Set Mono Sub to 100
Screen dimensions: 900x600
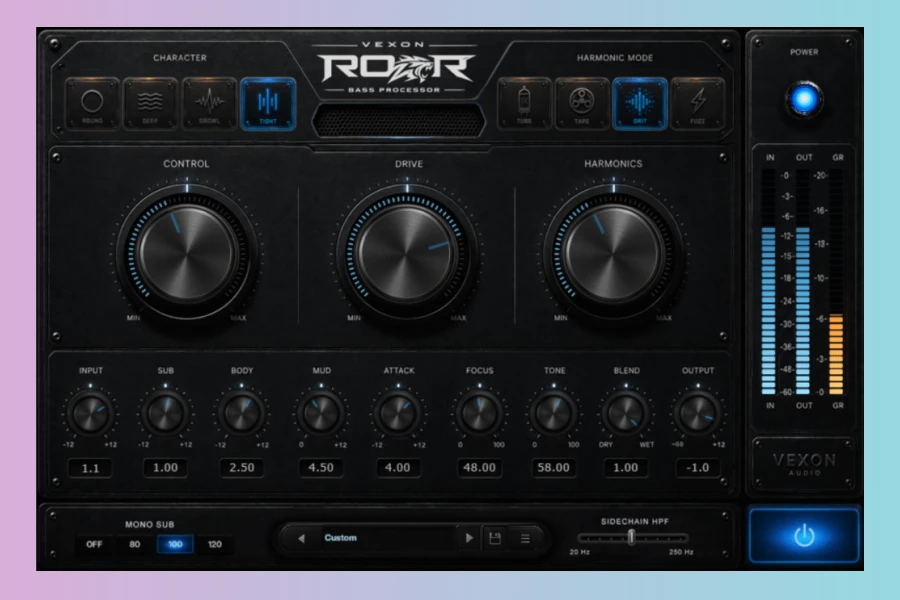pos(175,544)
